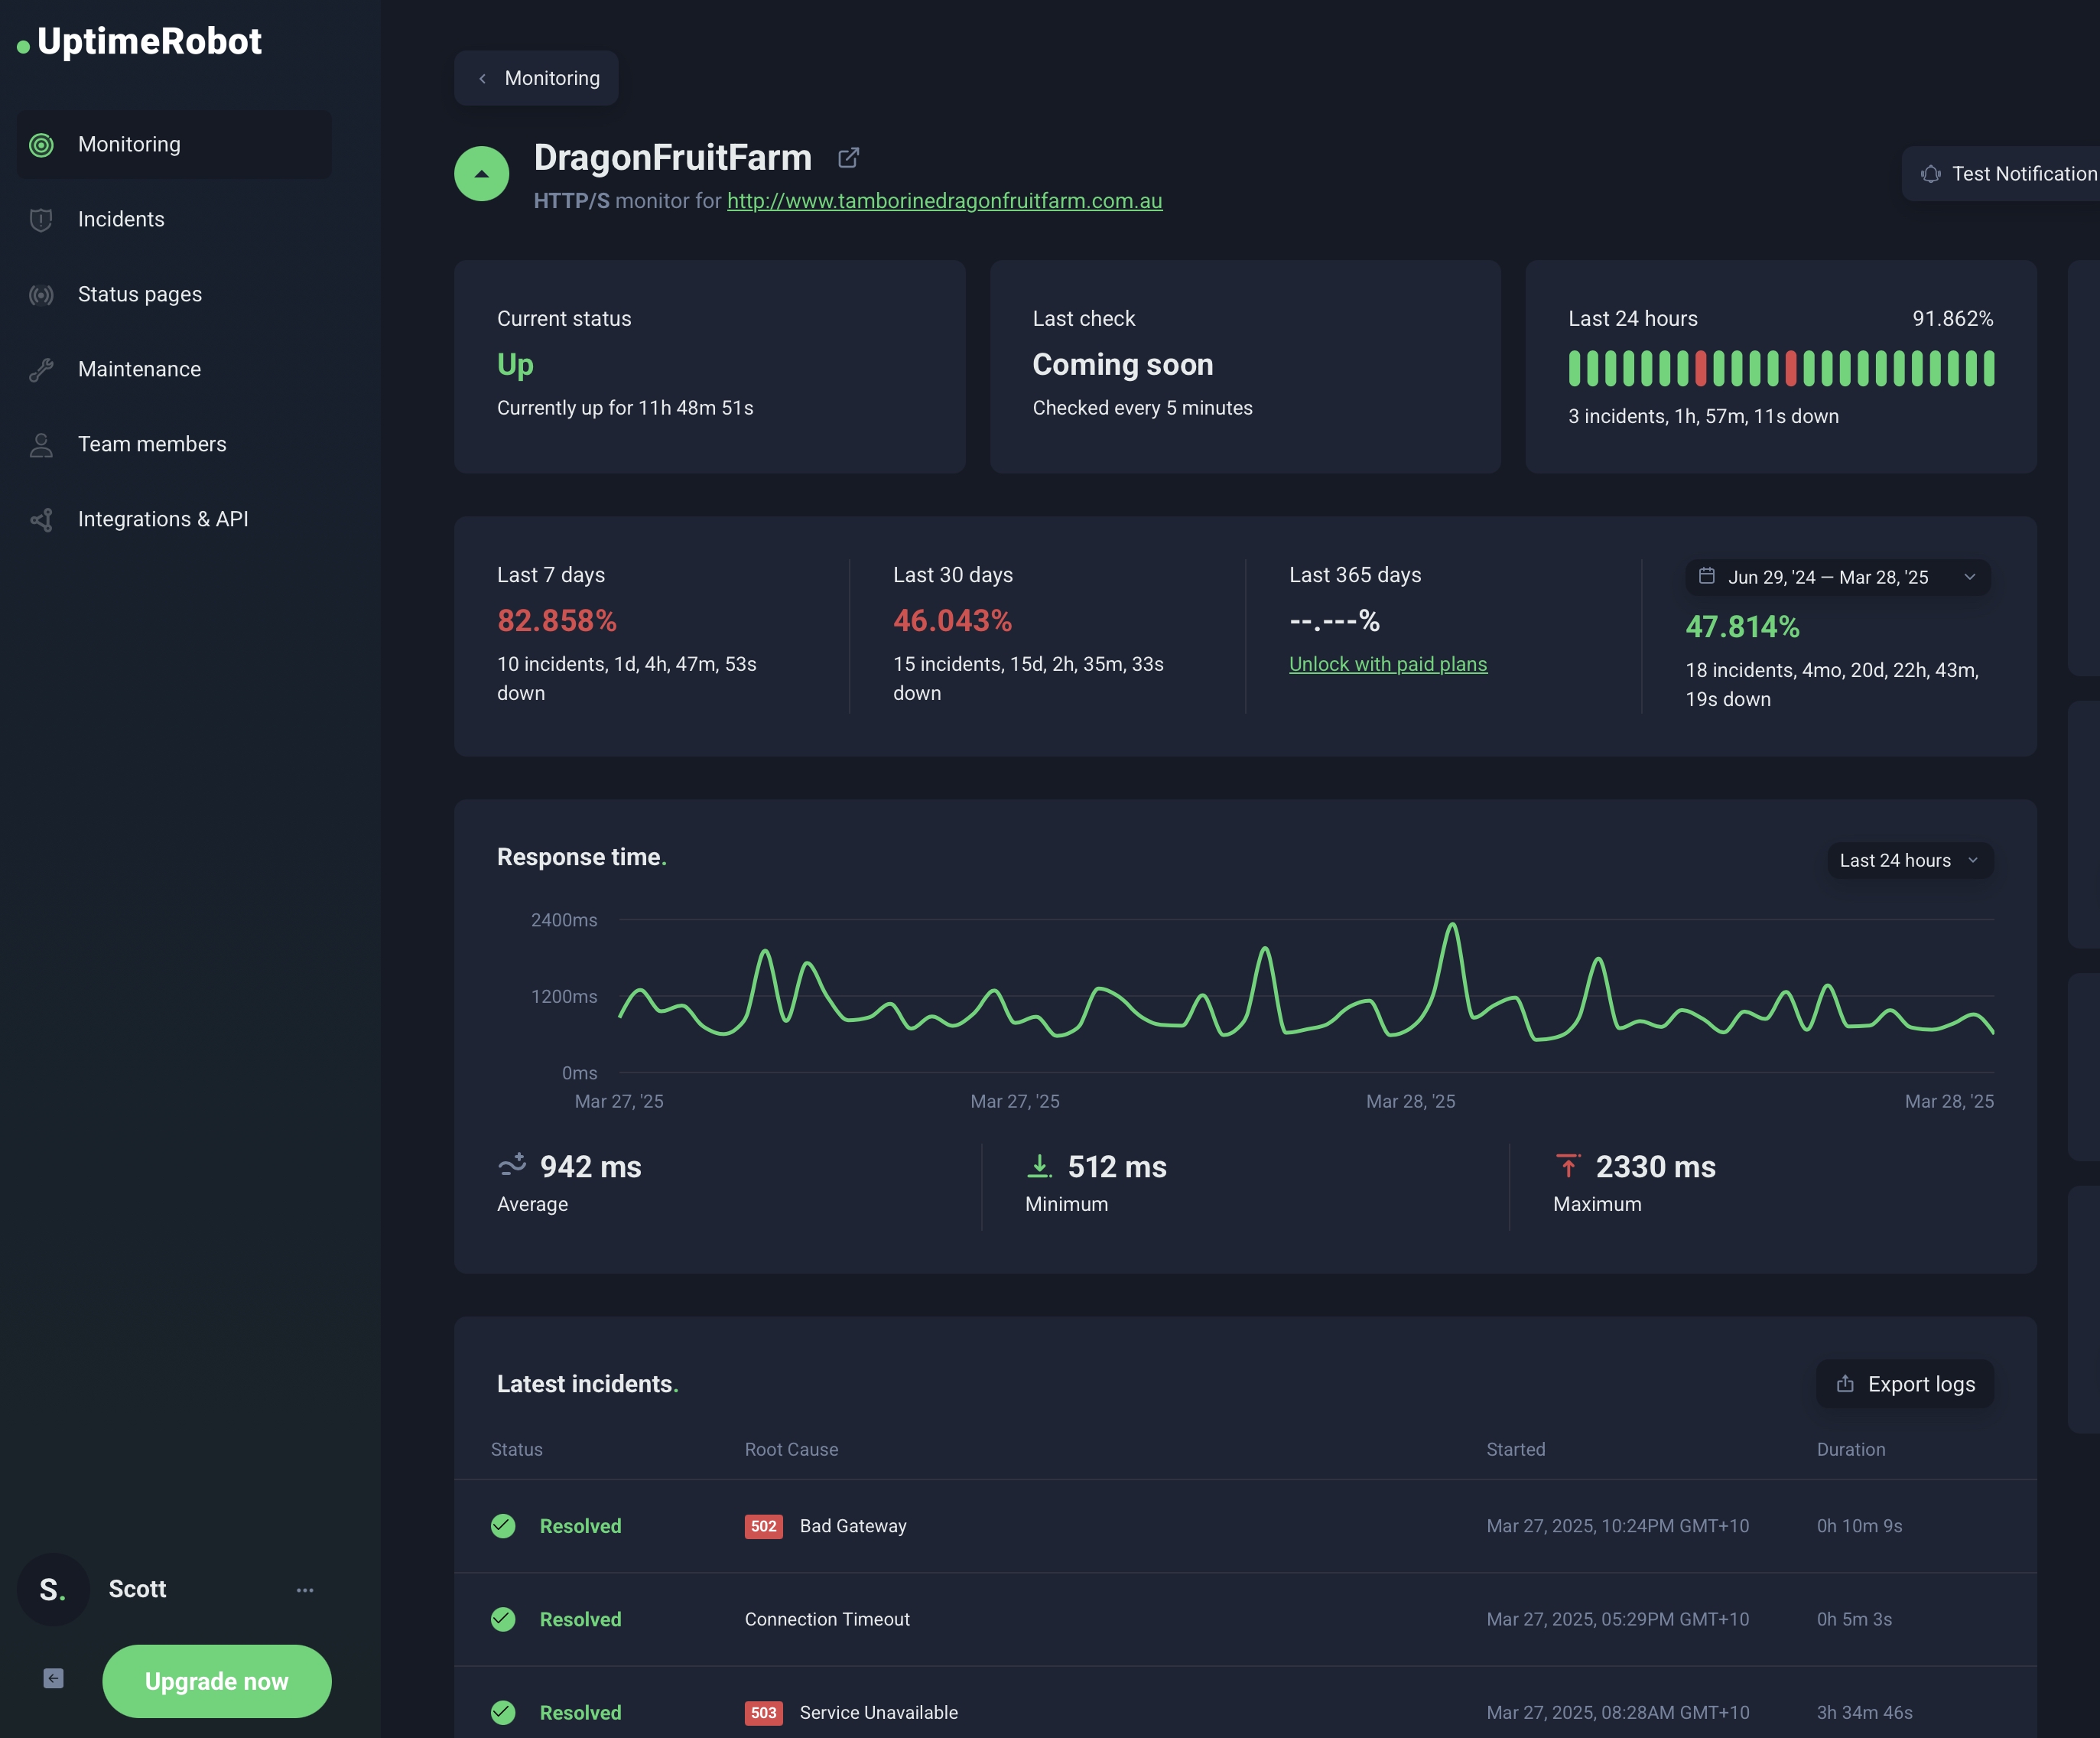Select Maintenance in sidebar
The image size is (2100, 1738).
pyautogui.click(x=174, y=370)
